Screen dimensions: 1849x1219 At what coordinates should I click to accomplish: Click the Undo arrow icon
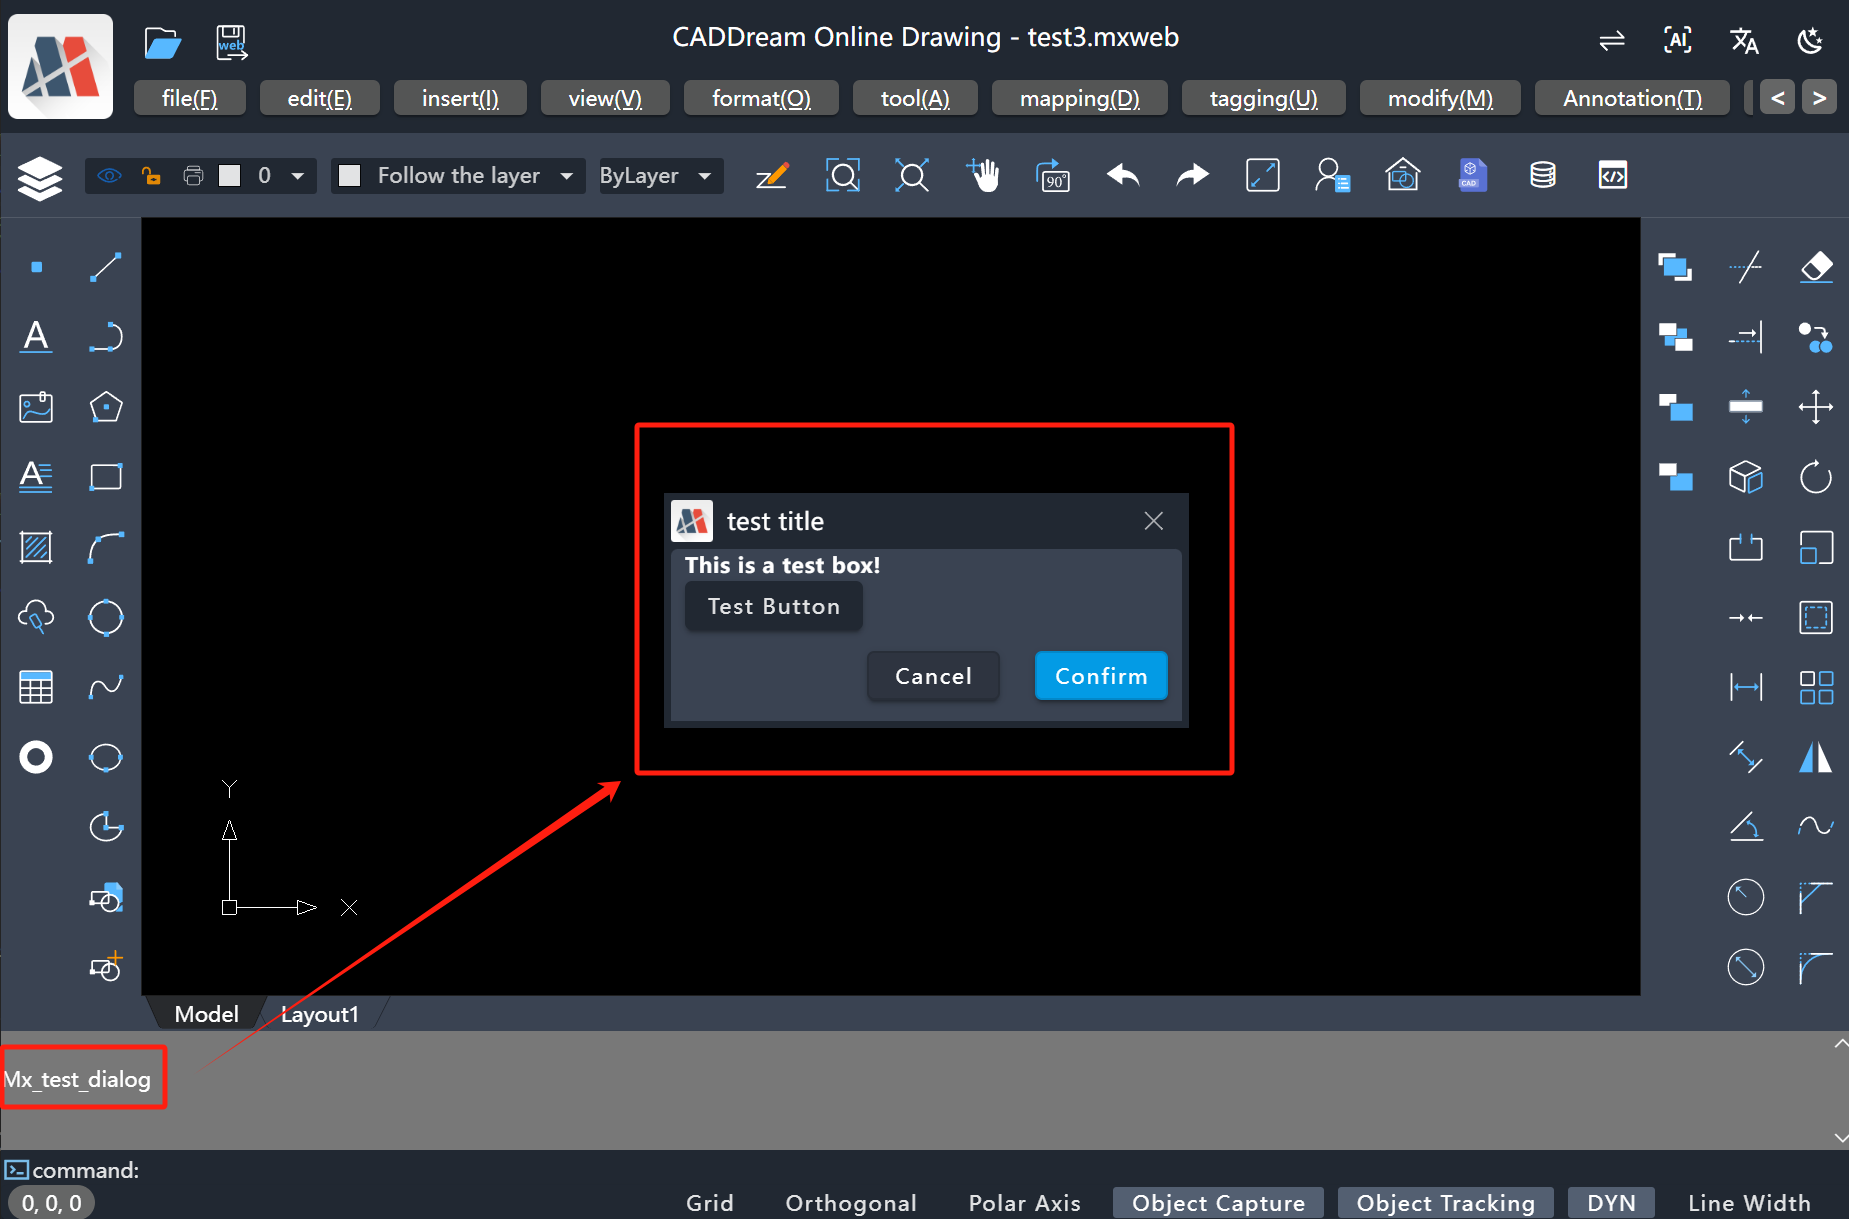click(x=1123, y=176)
